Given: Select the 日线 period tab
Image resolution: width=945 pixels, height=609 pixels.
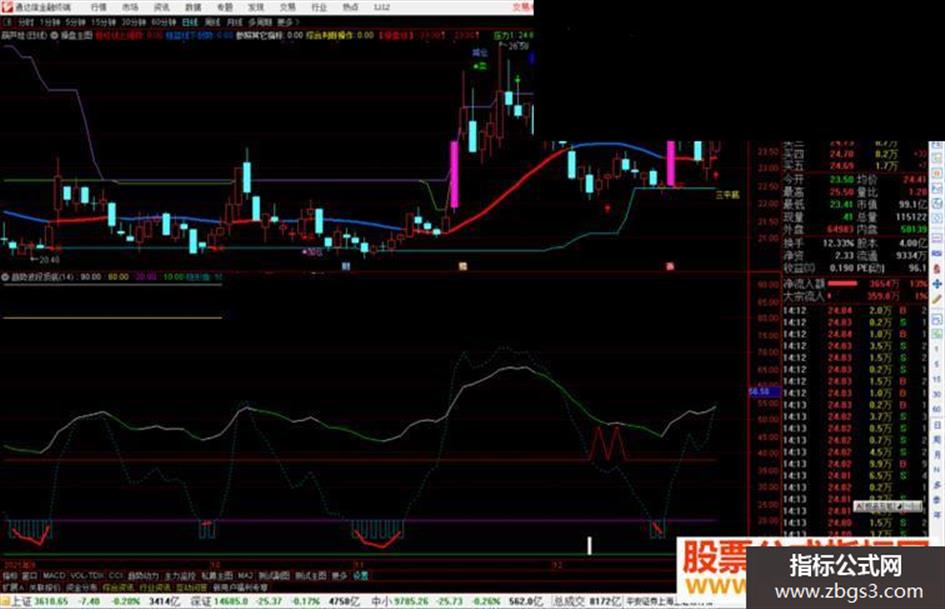Looking at the screenshot, I should pos(190,22).
